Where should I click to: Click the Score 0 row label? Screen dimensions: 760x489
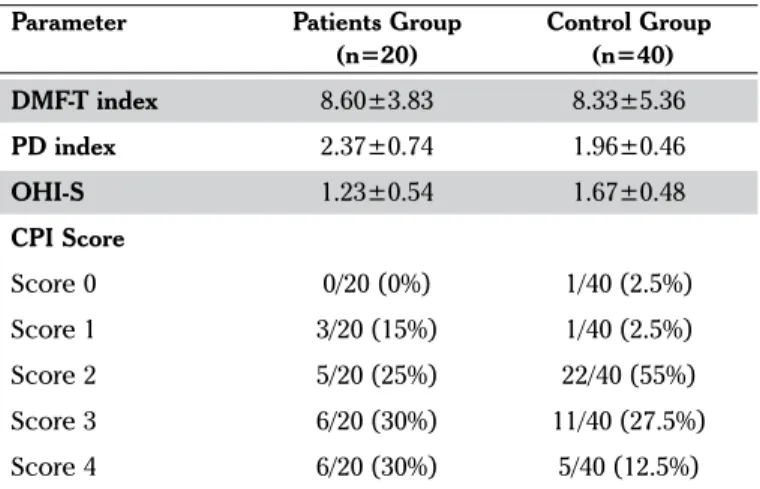coord(54,284)
